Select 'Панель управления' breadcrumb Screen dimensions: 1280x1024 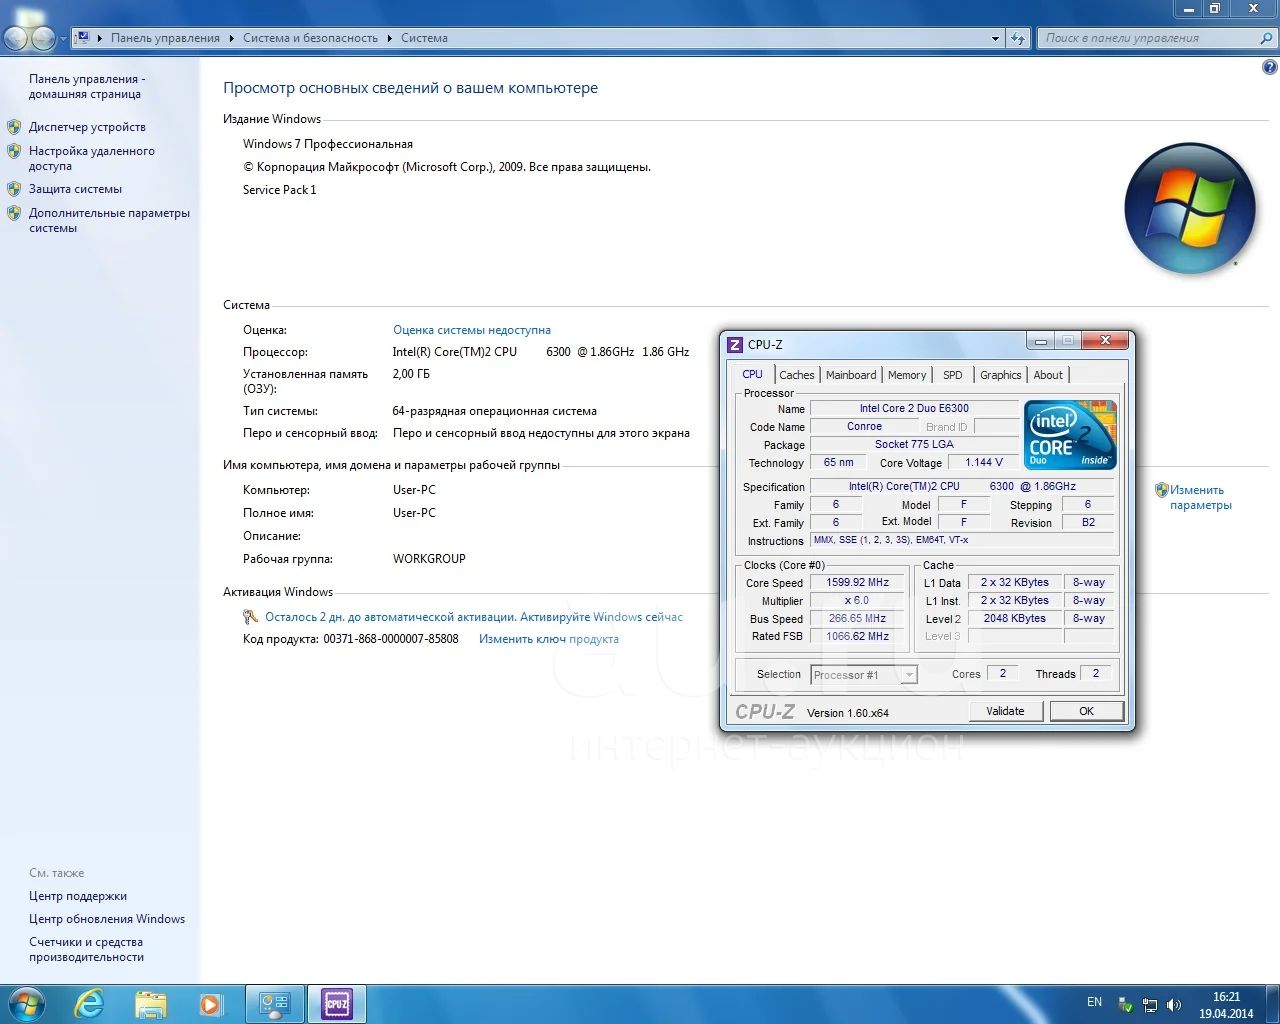click(165, 38)
